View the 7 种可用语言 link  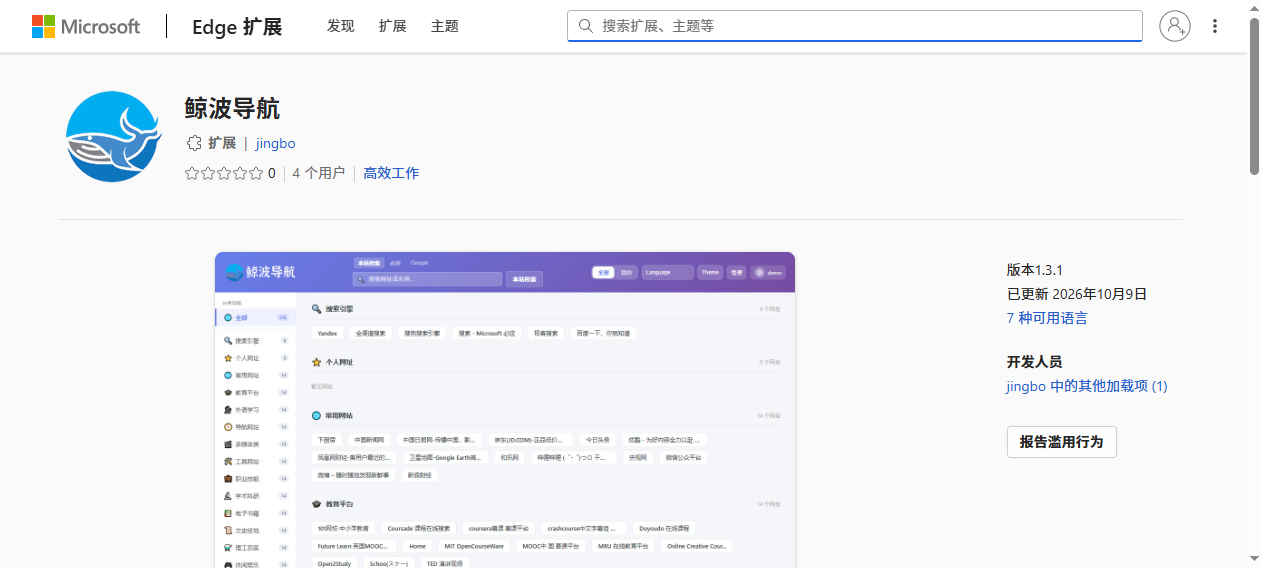coord(1047,318)
